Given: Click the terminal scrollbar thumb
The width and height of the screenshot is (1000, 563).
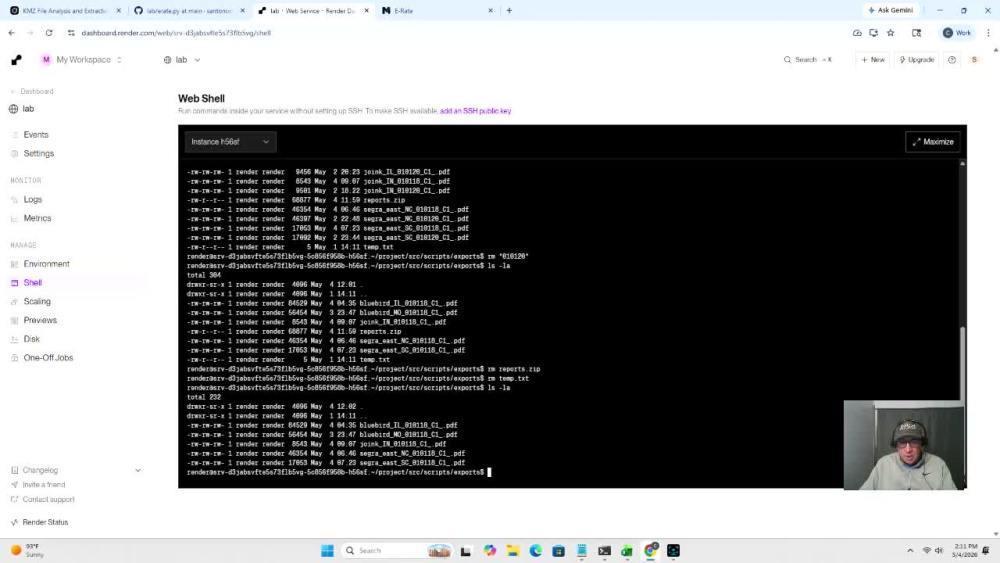Looking at the screenshot, I should tap(962, 365).
